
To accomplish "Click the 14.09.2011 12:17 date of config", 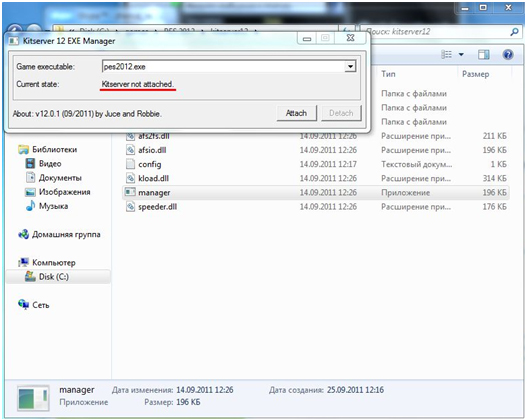I will 328,164.
